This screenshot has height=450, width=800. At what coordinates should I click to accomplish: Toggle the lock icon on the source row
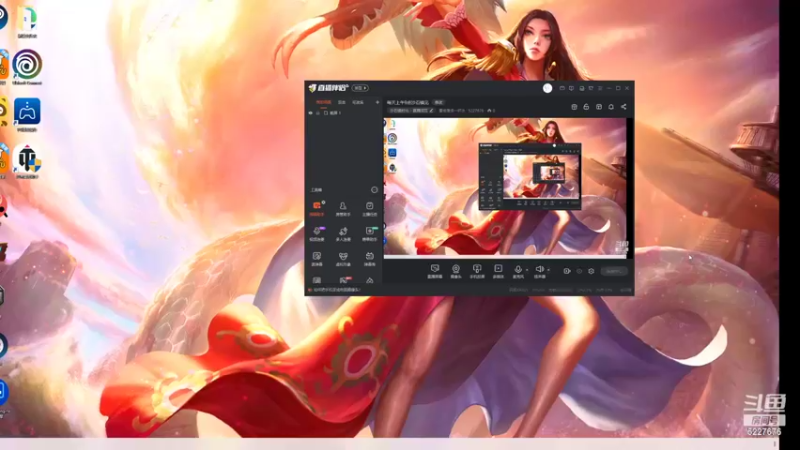coord(317,113)
